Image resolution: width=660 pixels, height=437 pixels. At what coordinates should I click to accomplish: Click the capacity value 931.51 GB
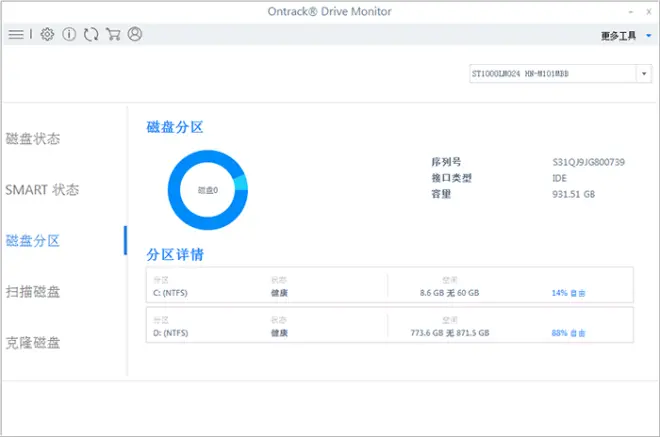pyautogui.click(x=573, y=194)
